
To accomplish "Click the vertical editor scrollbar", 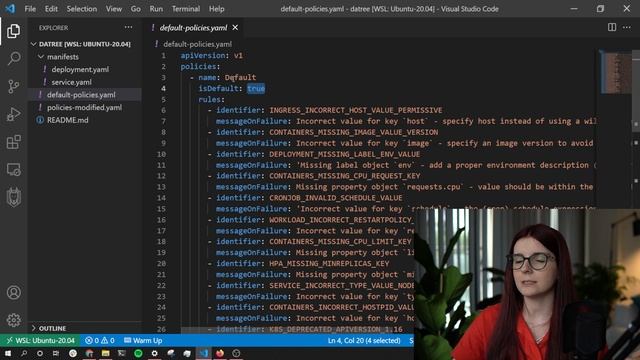I will 636,92.
